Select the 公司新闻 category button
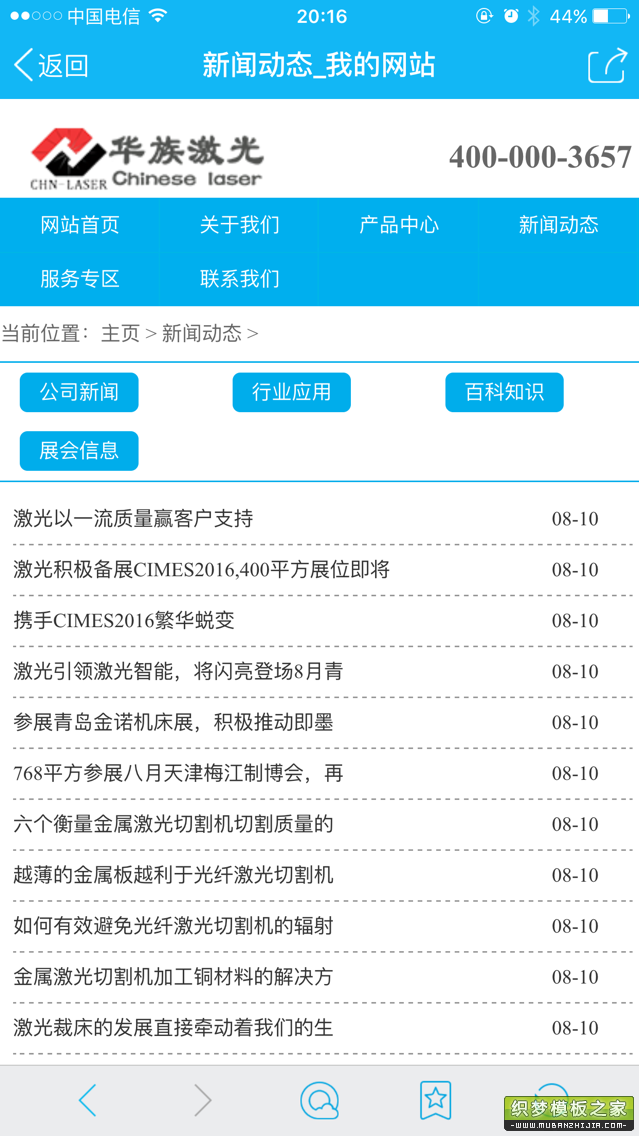The width and height of the screenshot is (639, 1136). point(79,392)
